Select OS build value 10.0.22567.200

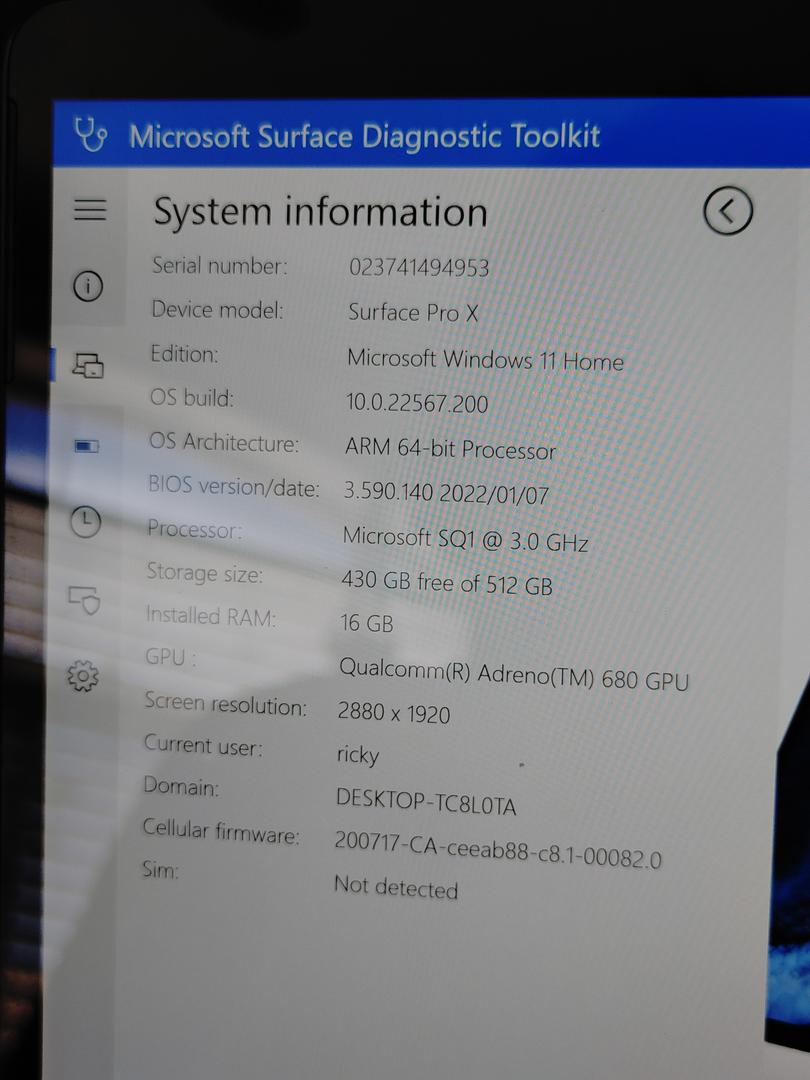point(417,403)
